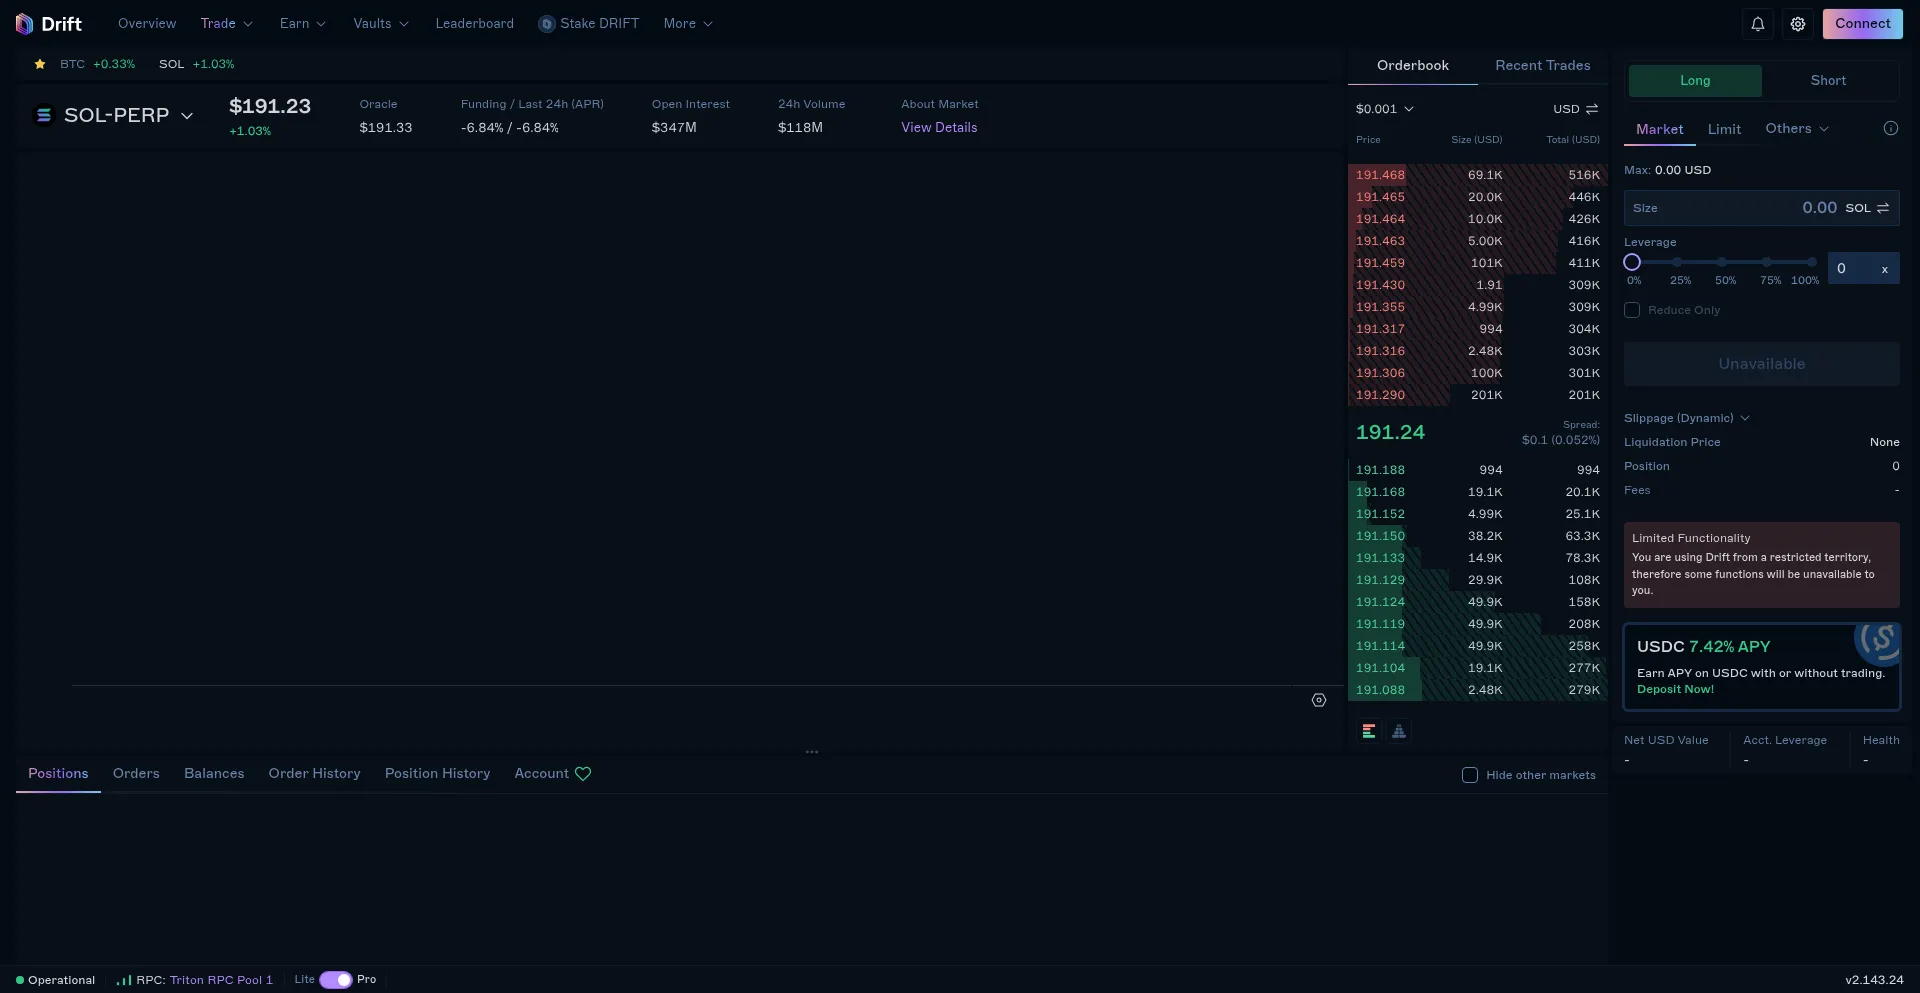Viewport: 1920px width, 993px height.
Task: Open the Order History tab
Action: point(314,773)
